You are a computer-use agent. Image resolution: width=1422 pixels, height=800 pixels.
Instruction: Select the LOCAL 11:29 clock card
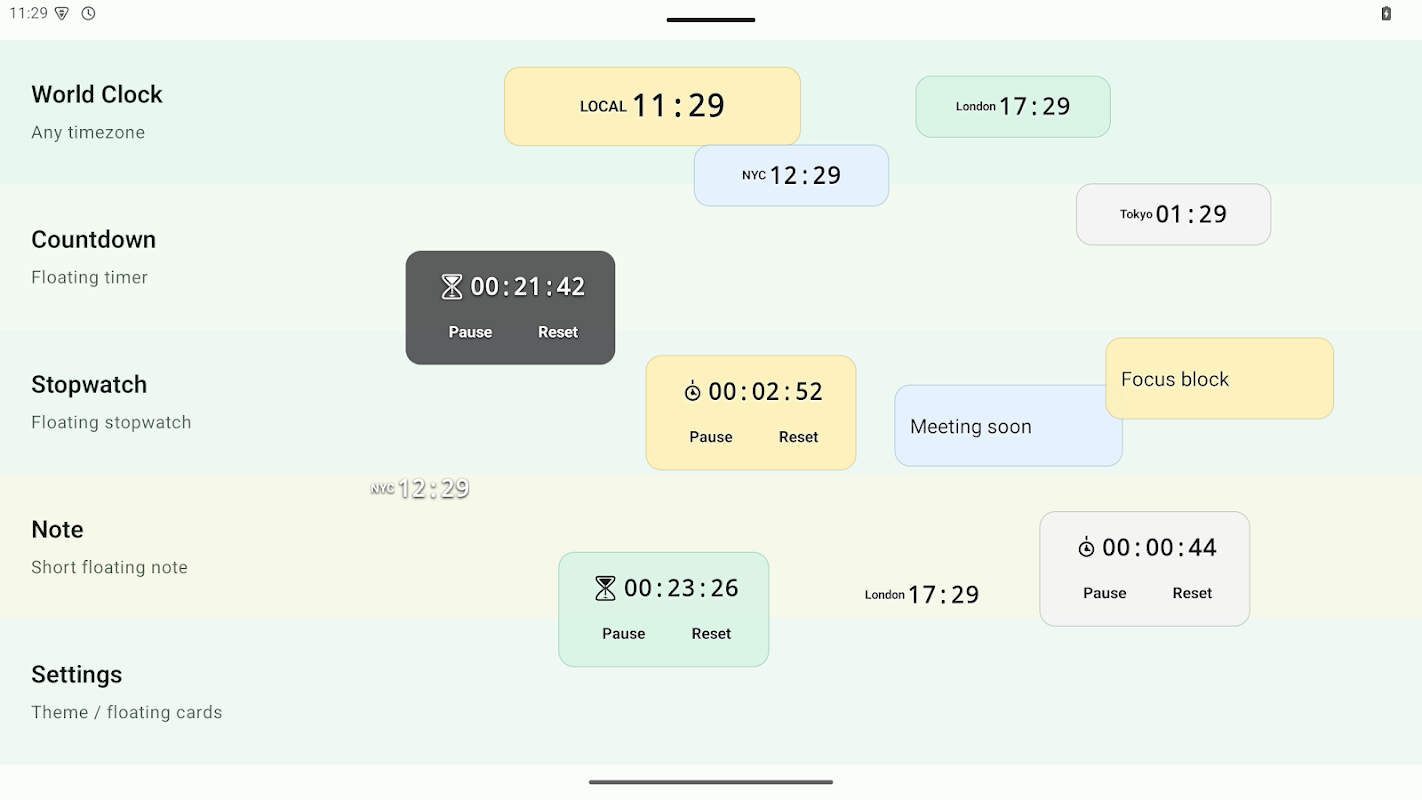pos(652,106)
